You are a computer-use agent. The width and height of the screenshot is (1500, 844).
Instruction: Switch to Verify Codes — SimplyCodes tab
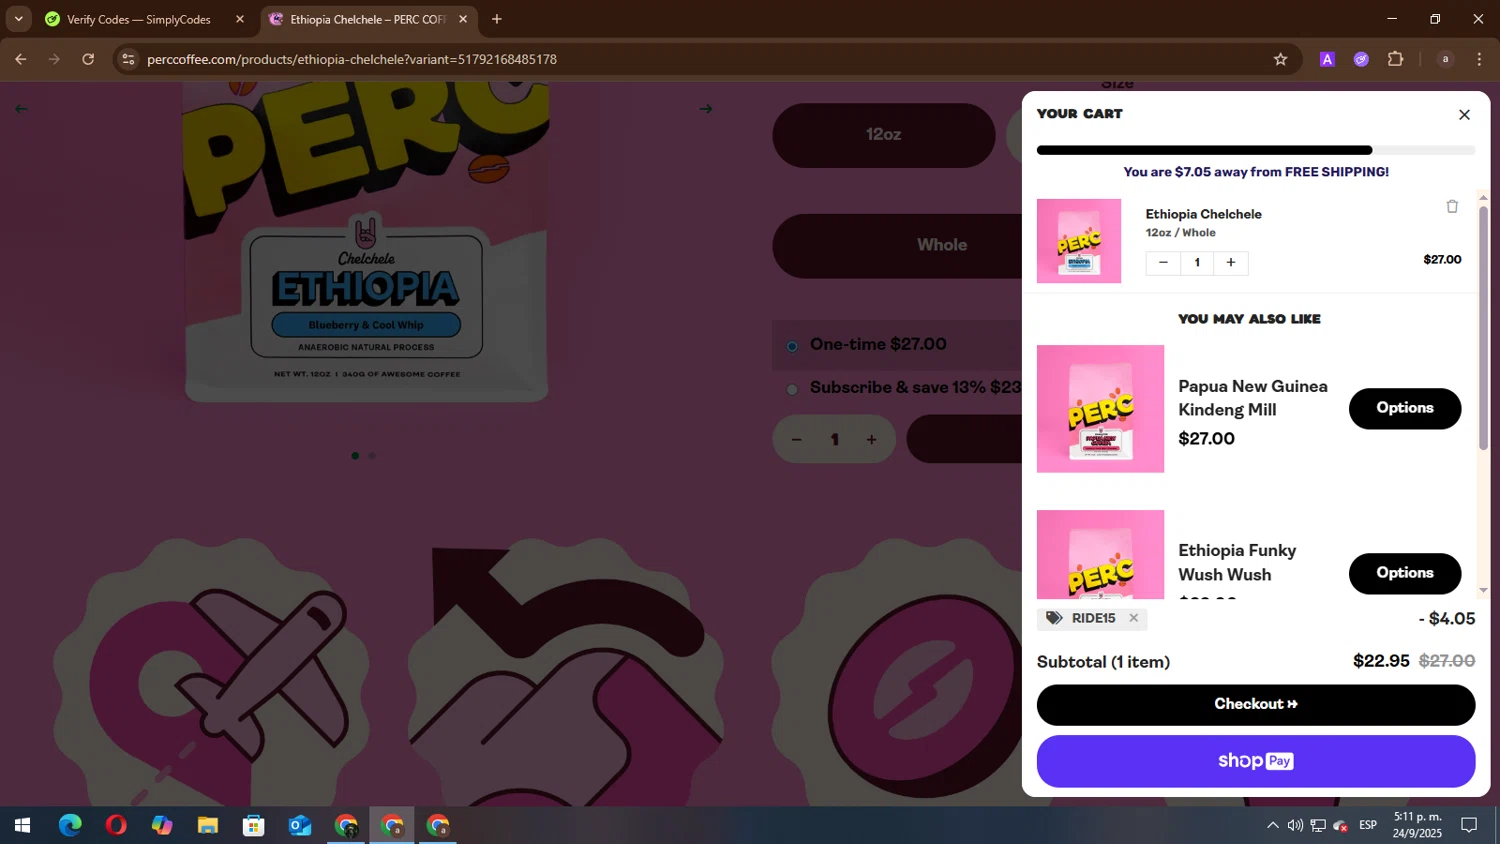138,19
